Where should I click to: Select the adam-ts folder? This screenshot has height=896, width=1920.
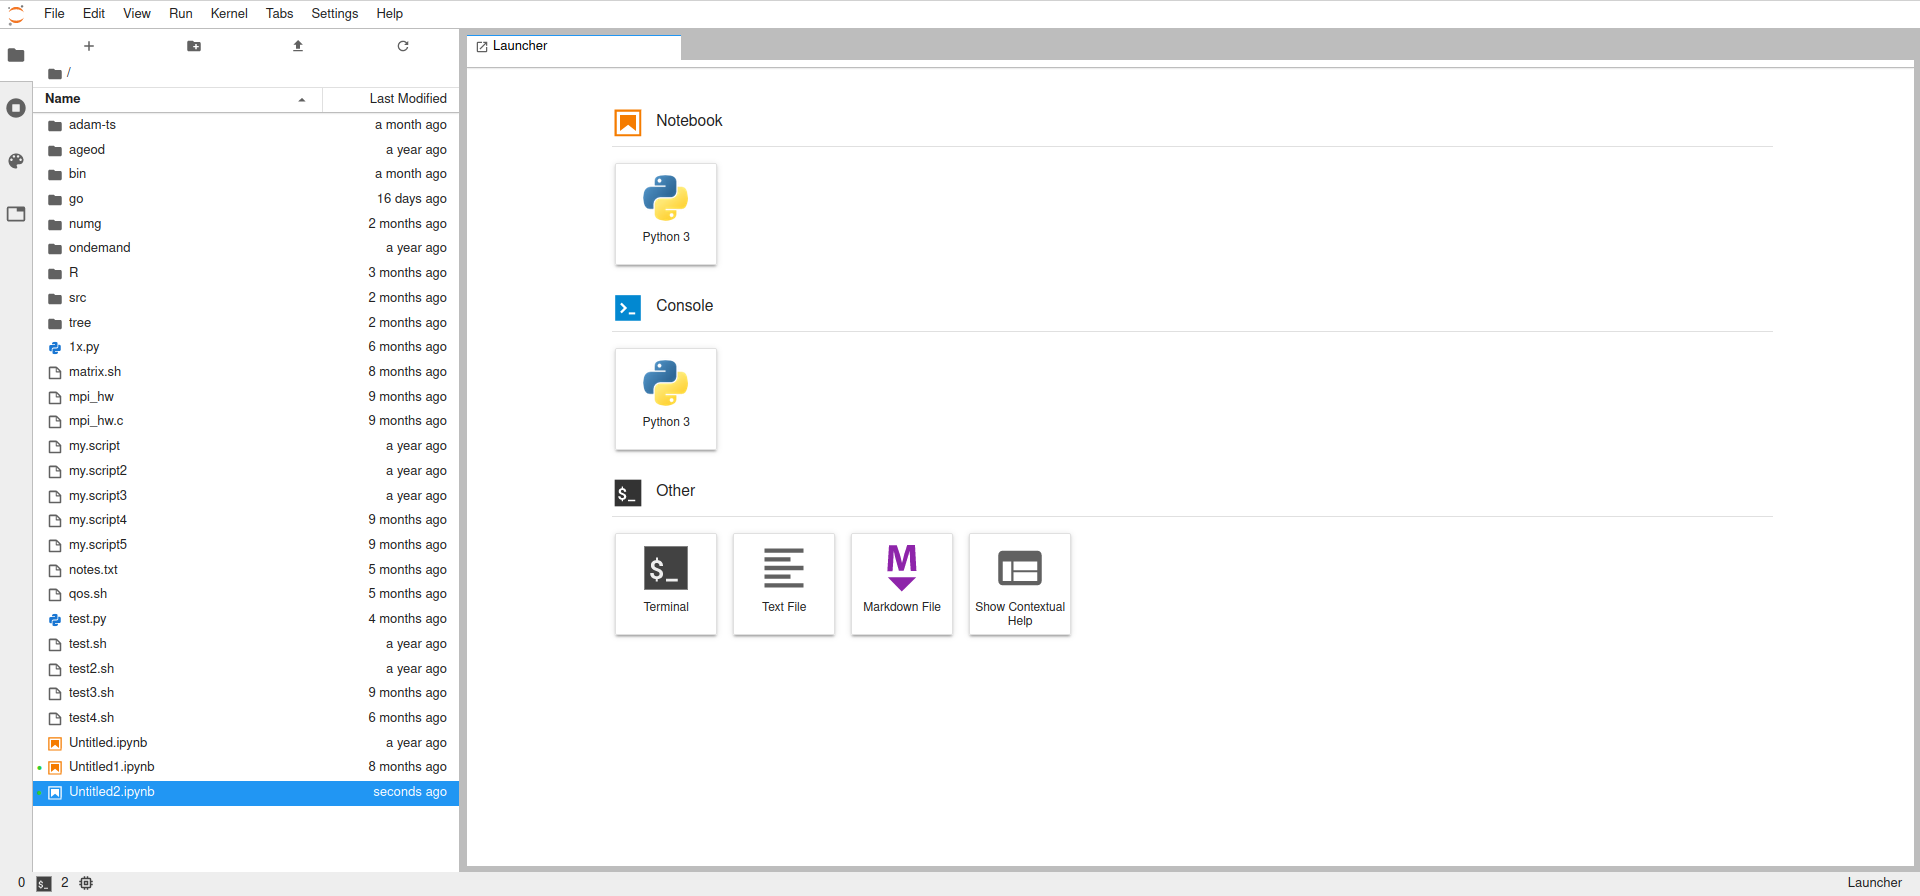click(246, 125)
